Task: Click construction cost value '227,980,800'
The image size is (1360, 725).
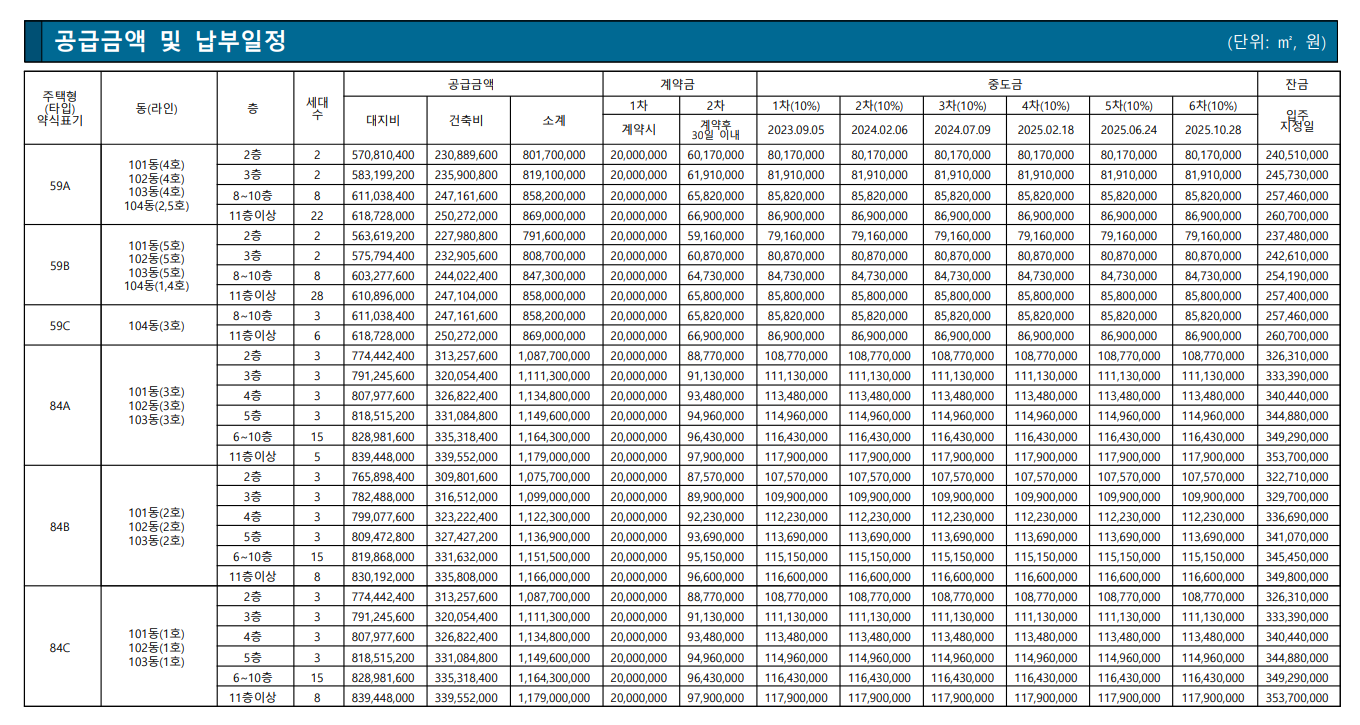Action: click(x=467, y=236)
